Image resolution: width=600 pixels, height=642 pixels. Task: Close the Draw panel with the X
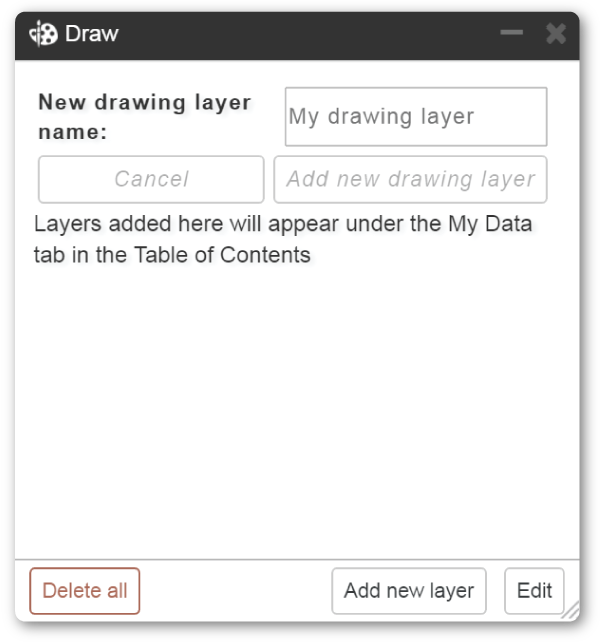pyautogui.click(x=556, y=34)
